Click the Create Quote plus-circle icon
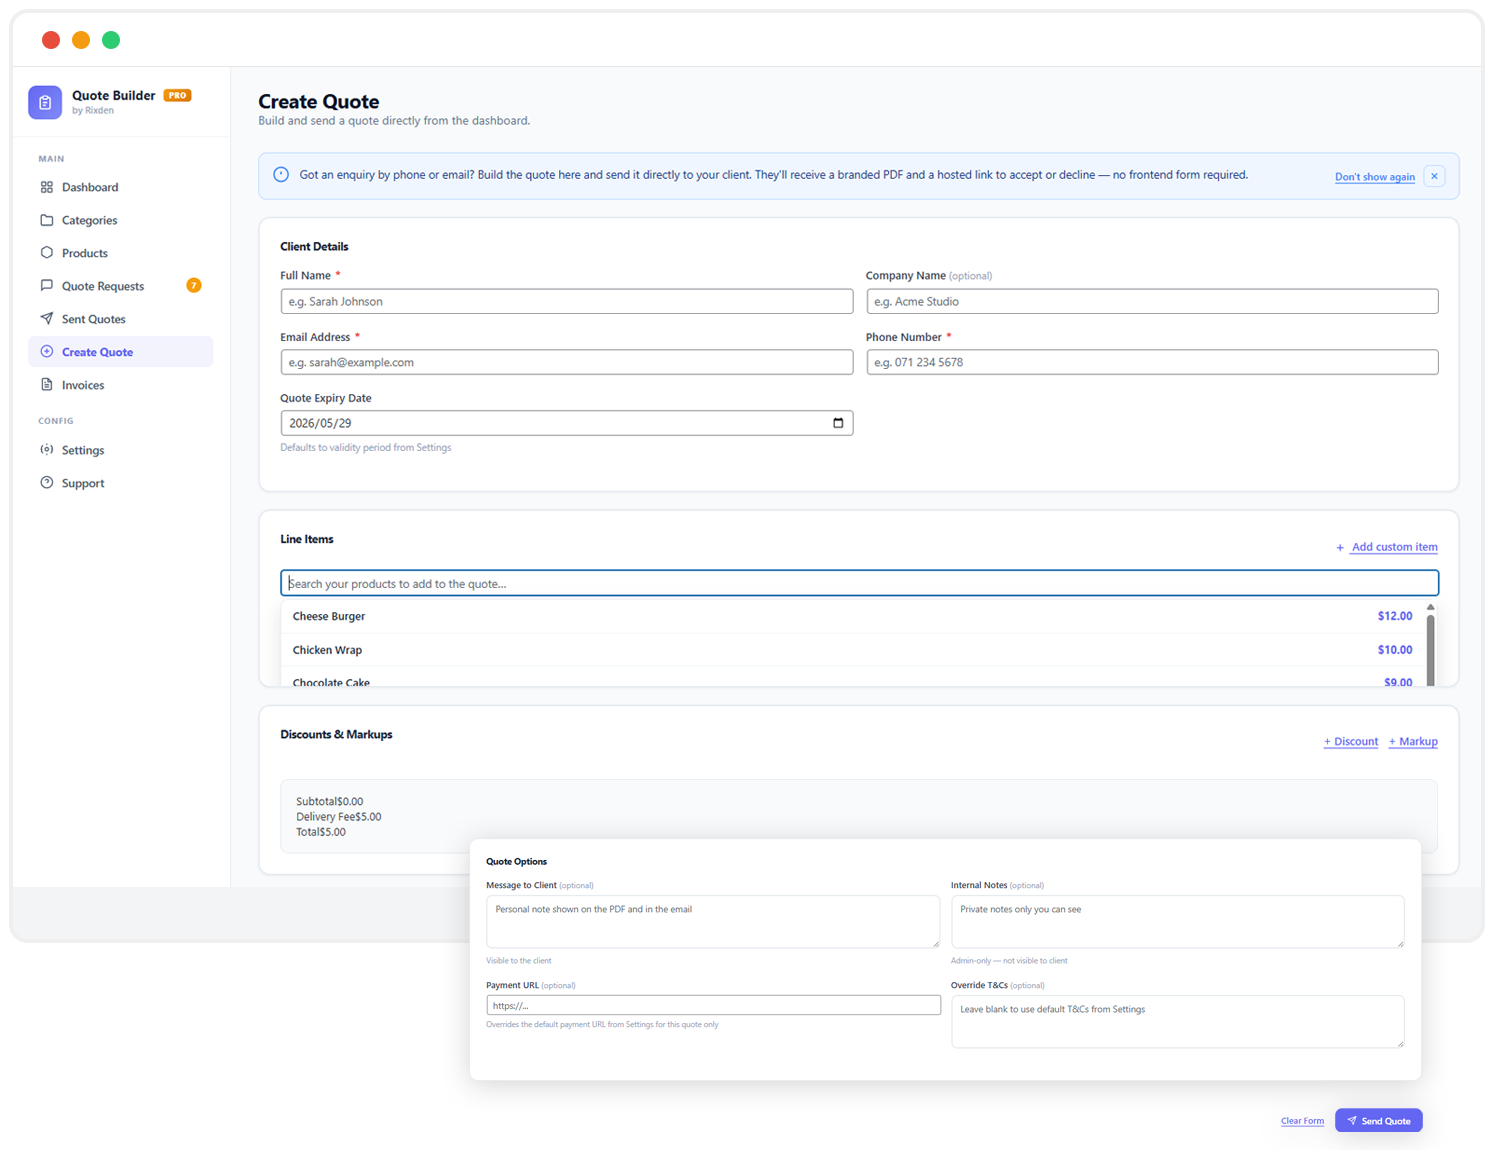This screenshot has height=1150, width=1500. coord(47,352)
